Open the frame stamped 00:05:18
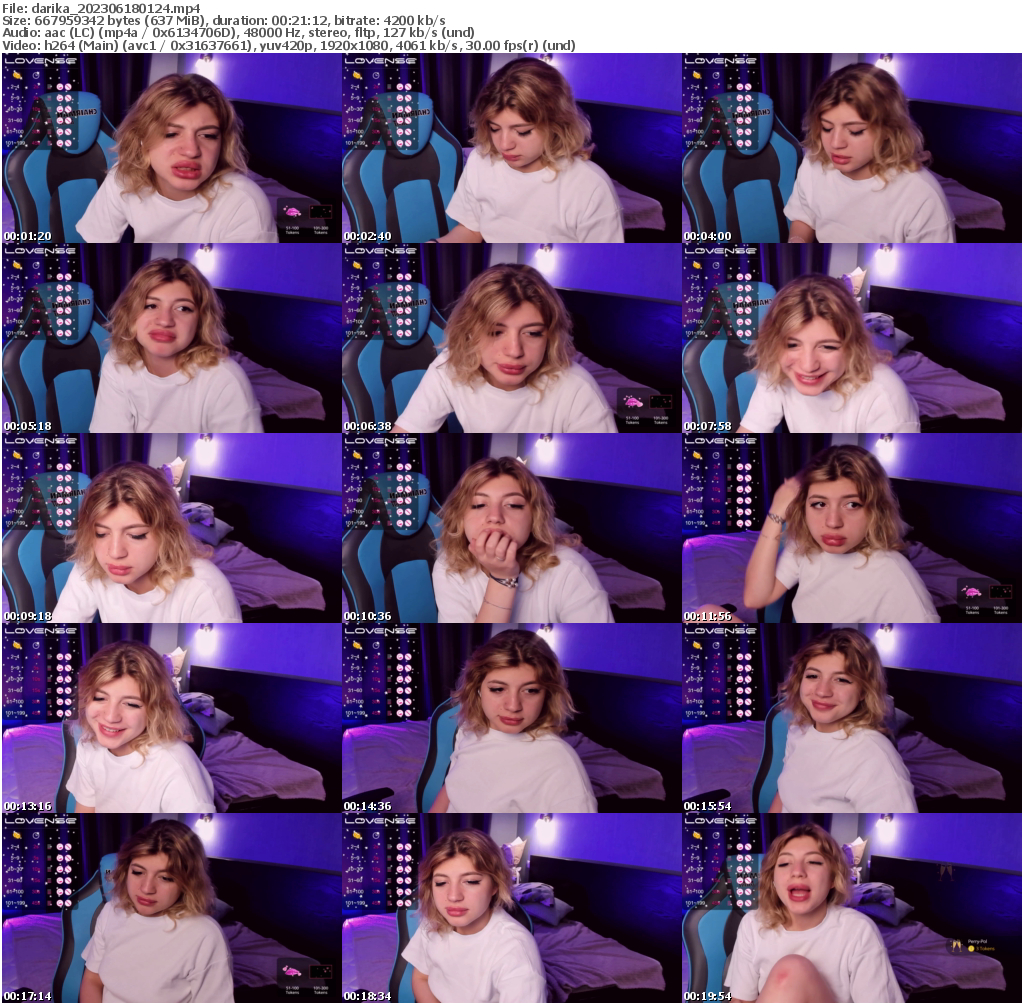The height and width of the screenshot is (1003, 1024). [171, 338]
